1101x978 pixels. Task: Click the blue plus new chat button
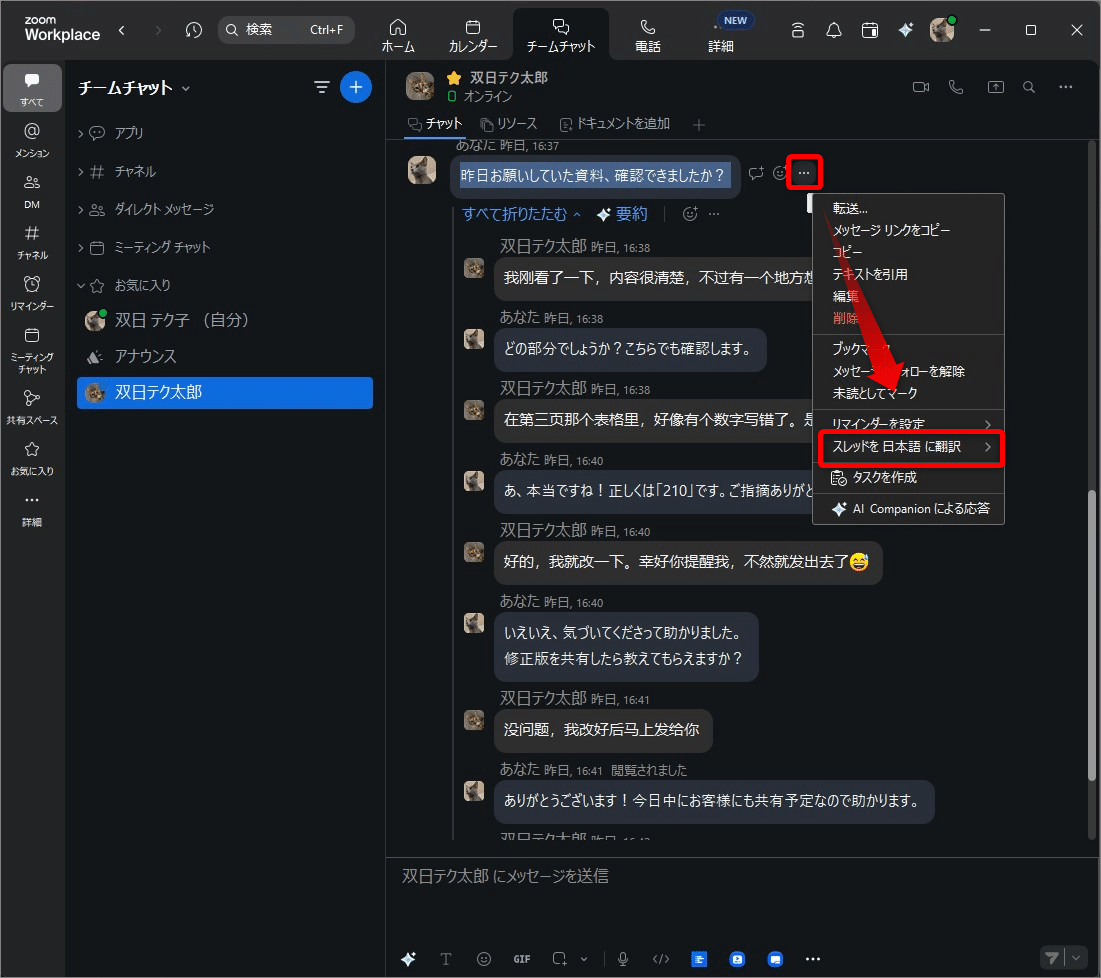point(356,87)
